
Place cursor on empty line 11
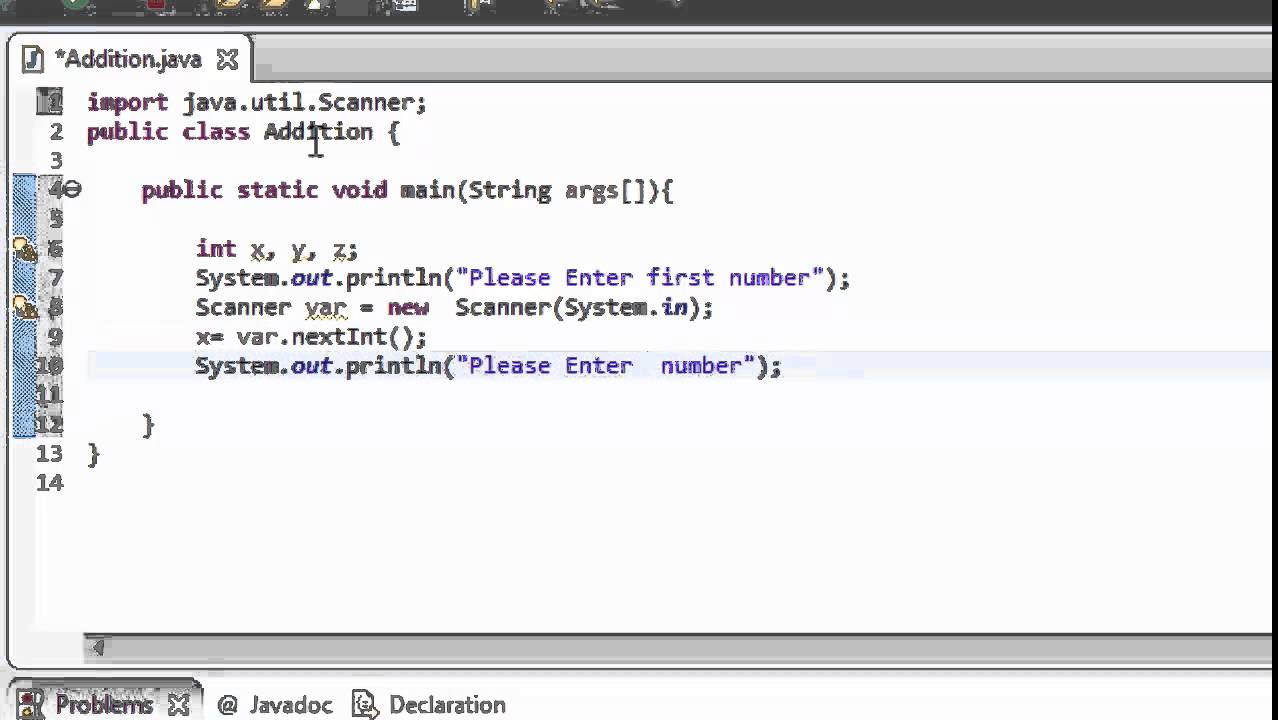pyautogui.click(x=400, y=395)
